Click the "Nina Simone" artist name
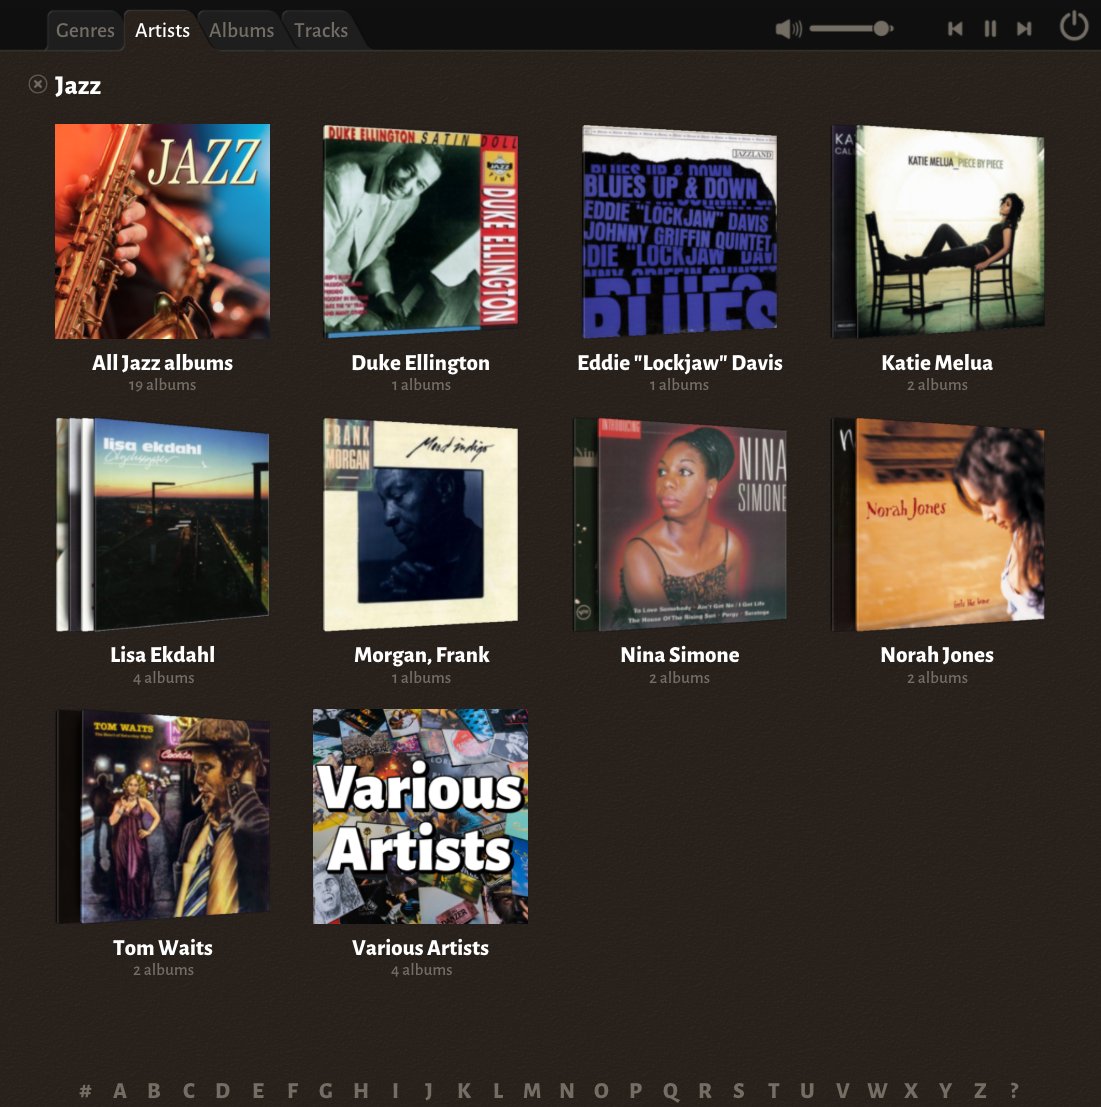1101x1107 pixels. point(680,655)
